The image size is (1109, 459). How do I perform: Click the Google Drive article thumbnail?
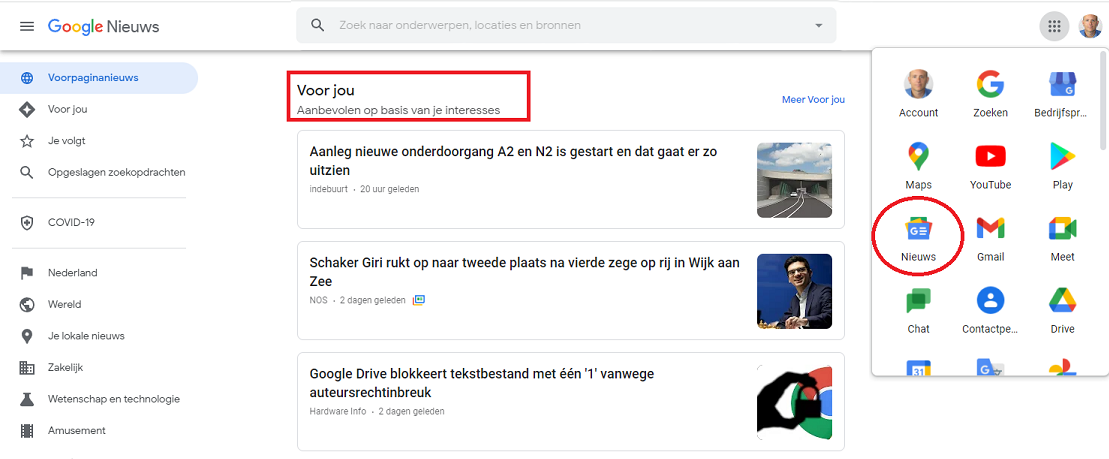coord(794,402)
